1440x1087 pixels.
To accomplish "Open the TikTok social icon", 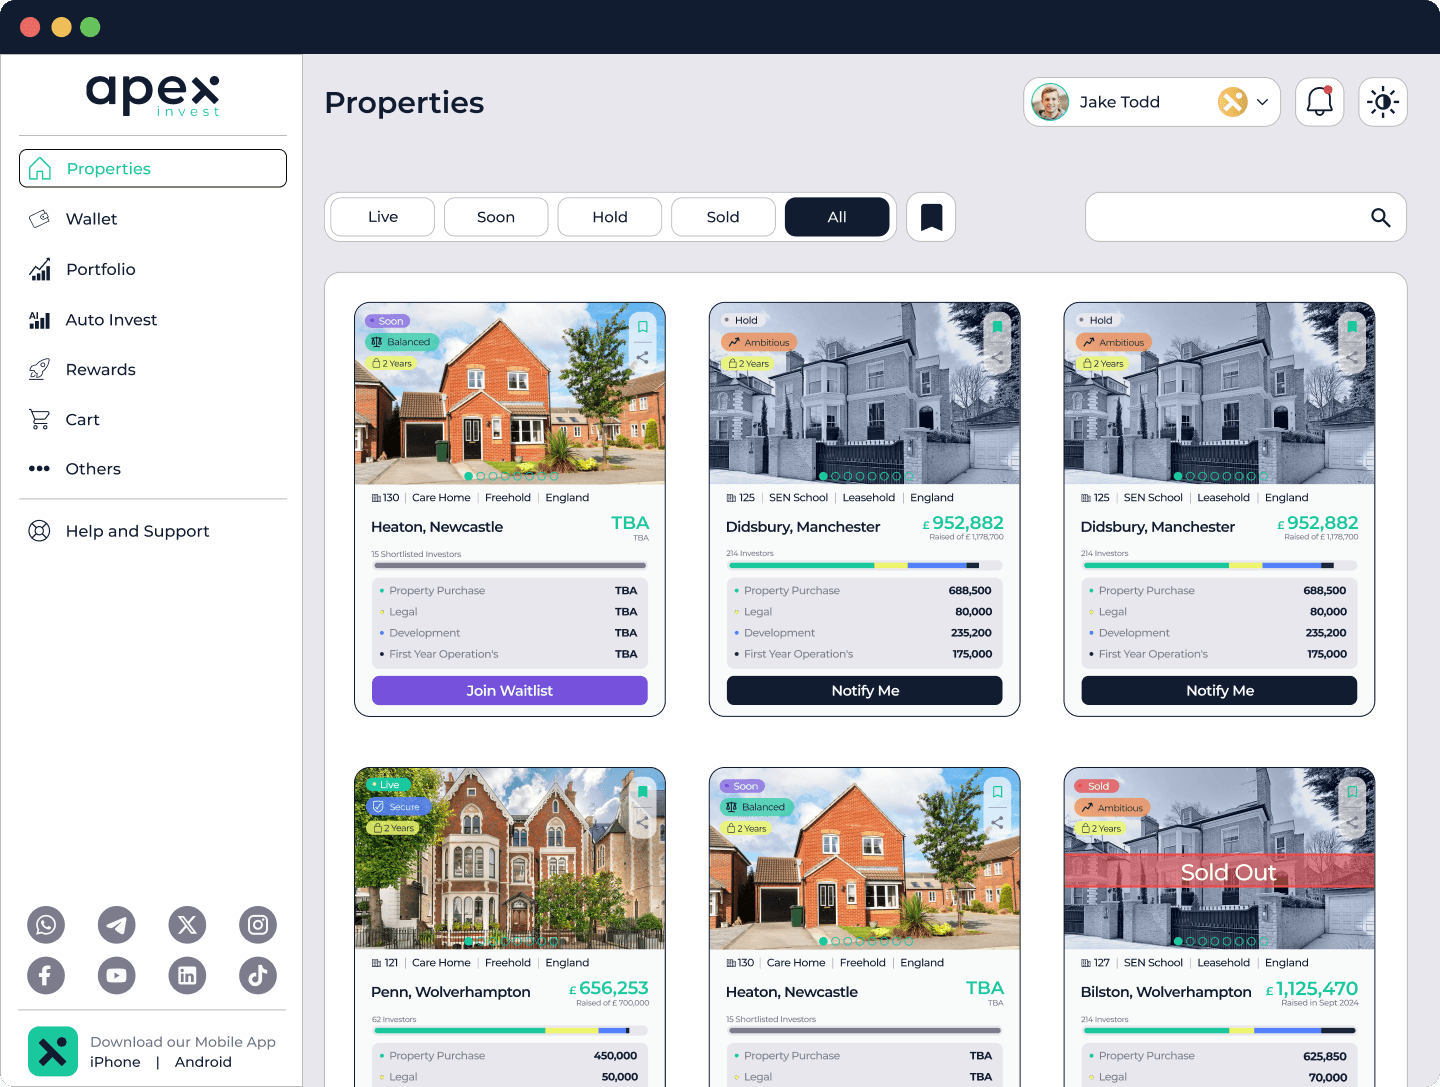I will 258,975.
